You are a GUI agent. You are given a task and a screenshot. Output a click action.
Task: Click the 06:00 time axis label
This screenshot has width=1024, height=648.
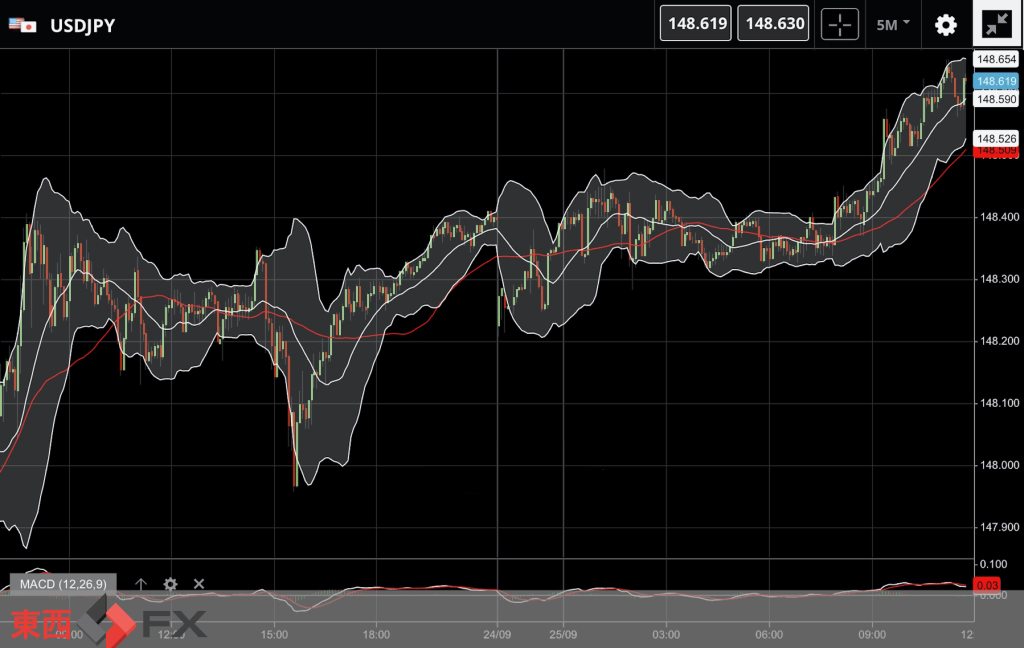(769, 634)
